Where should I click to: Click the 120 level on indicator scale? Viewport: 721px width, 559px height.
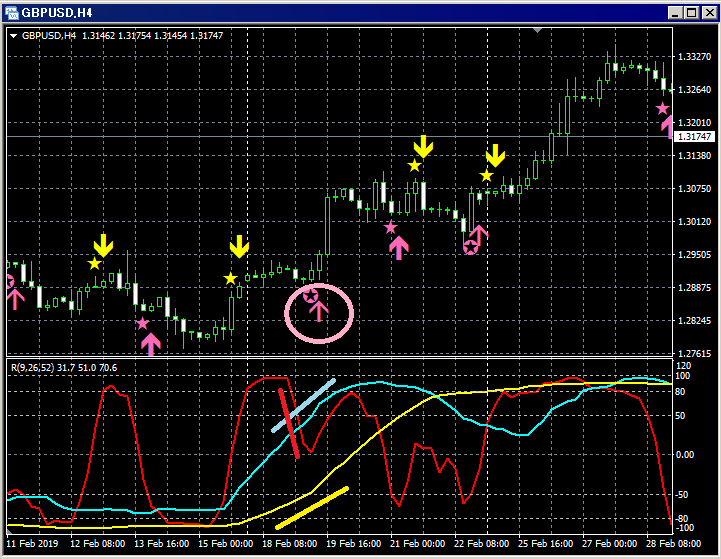[683, 366]
